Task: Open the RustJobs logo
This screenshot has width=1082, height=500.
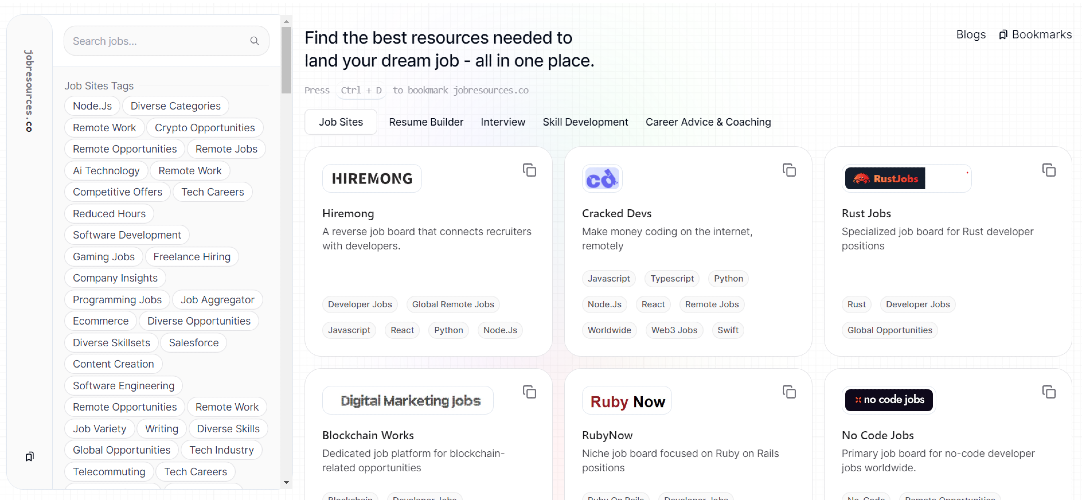Action: click(x=907, y=179)
